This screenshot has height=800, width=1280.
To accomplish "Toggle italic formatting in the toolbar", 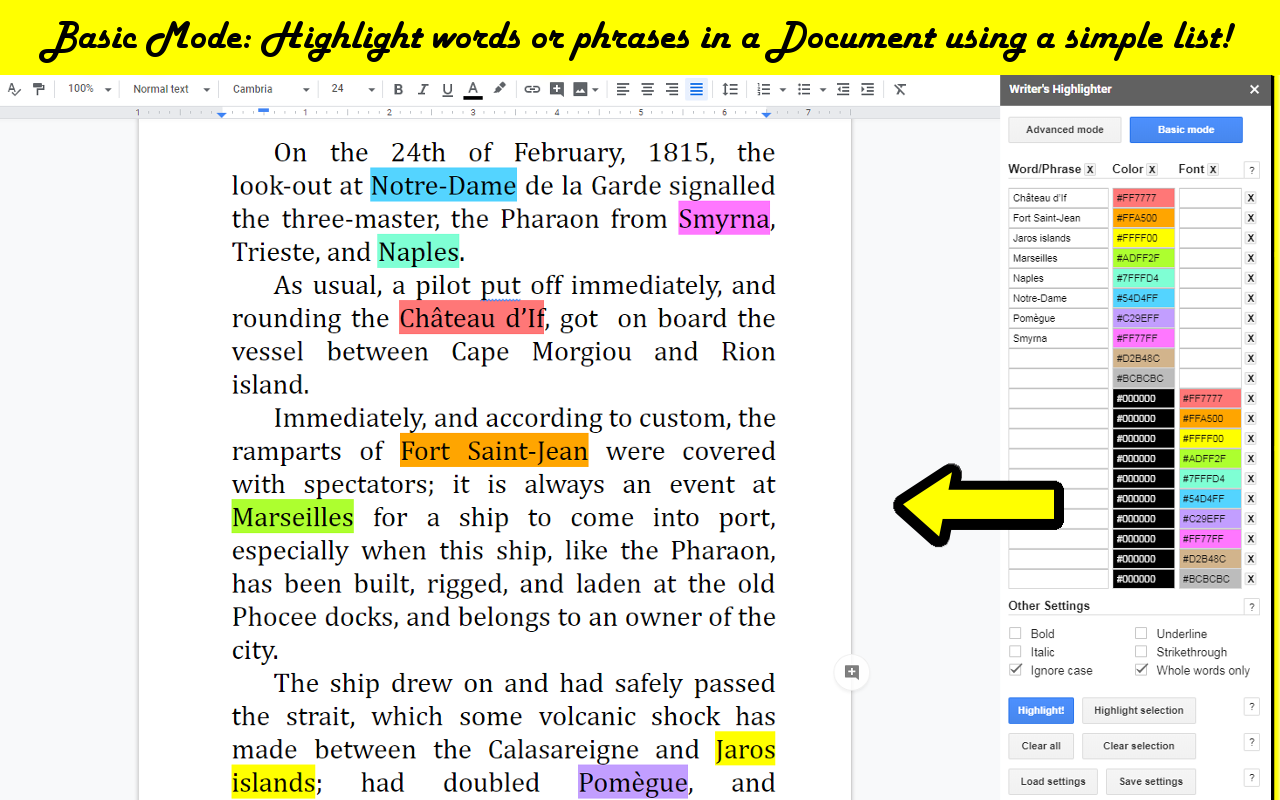I will pyautogui.click(x=423, y=89).
